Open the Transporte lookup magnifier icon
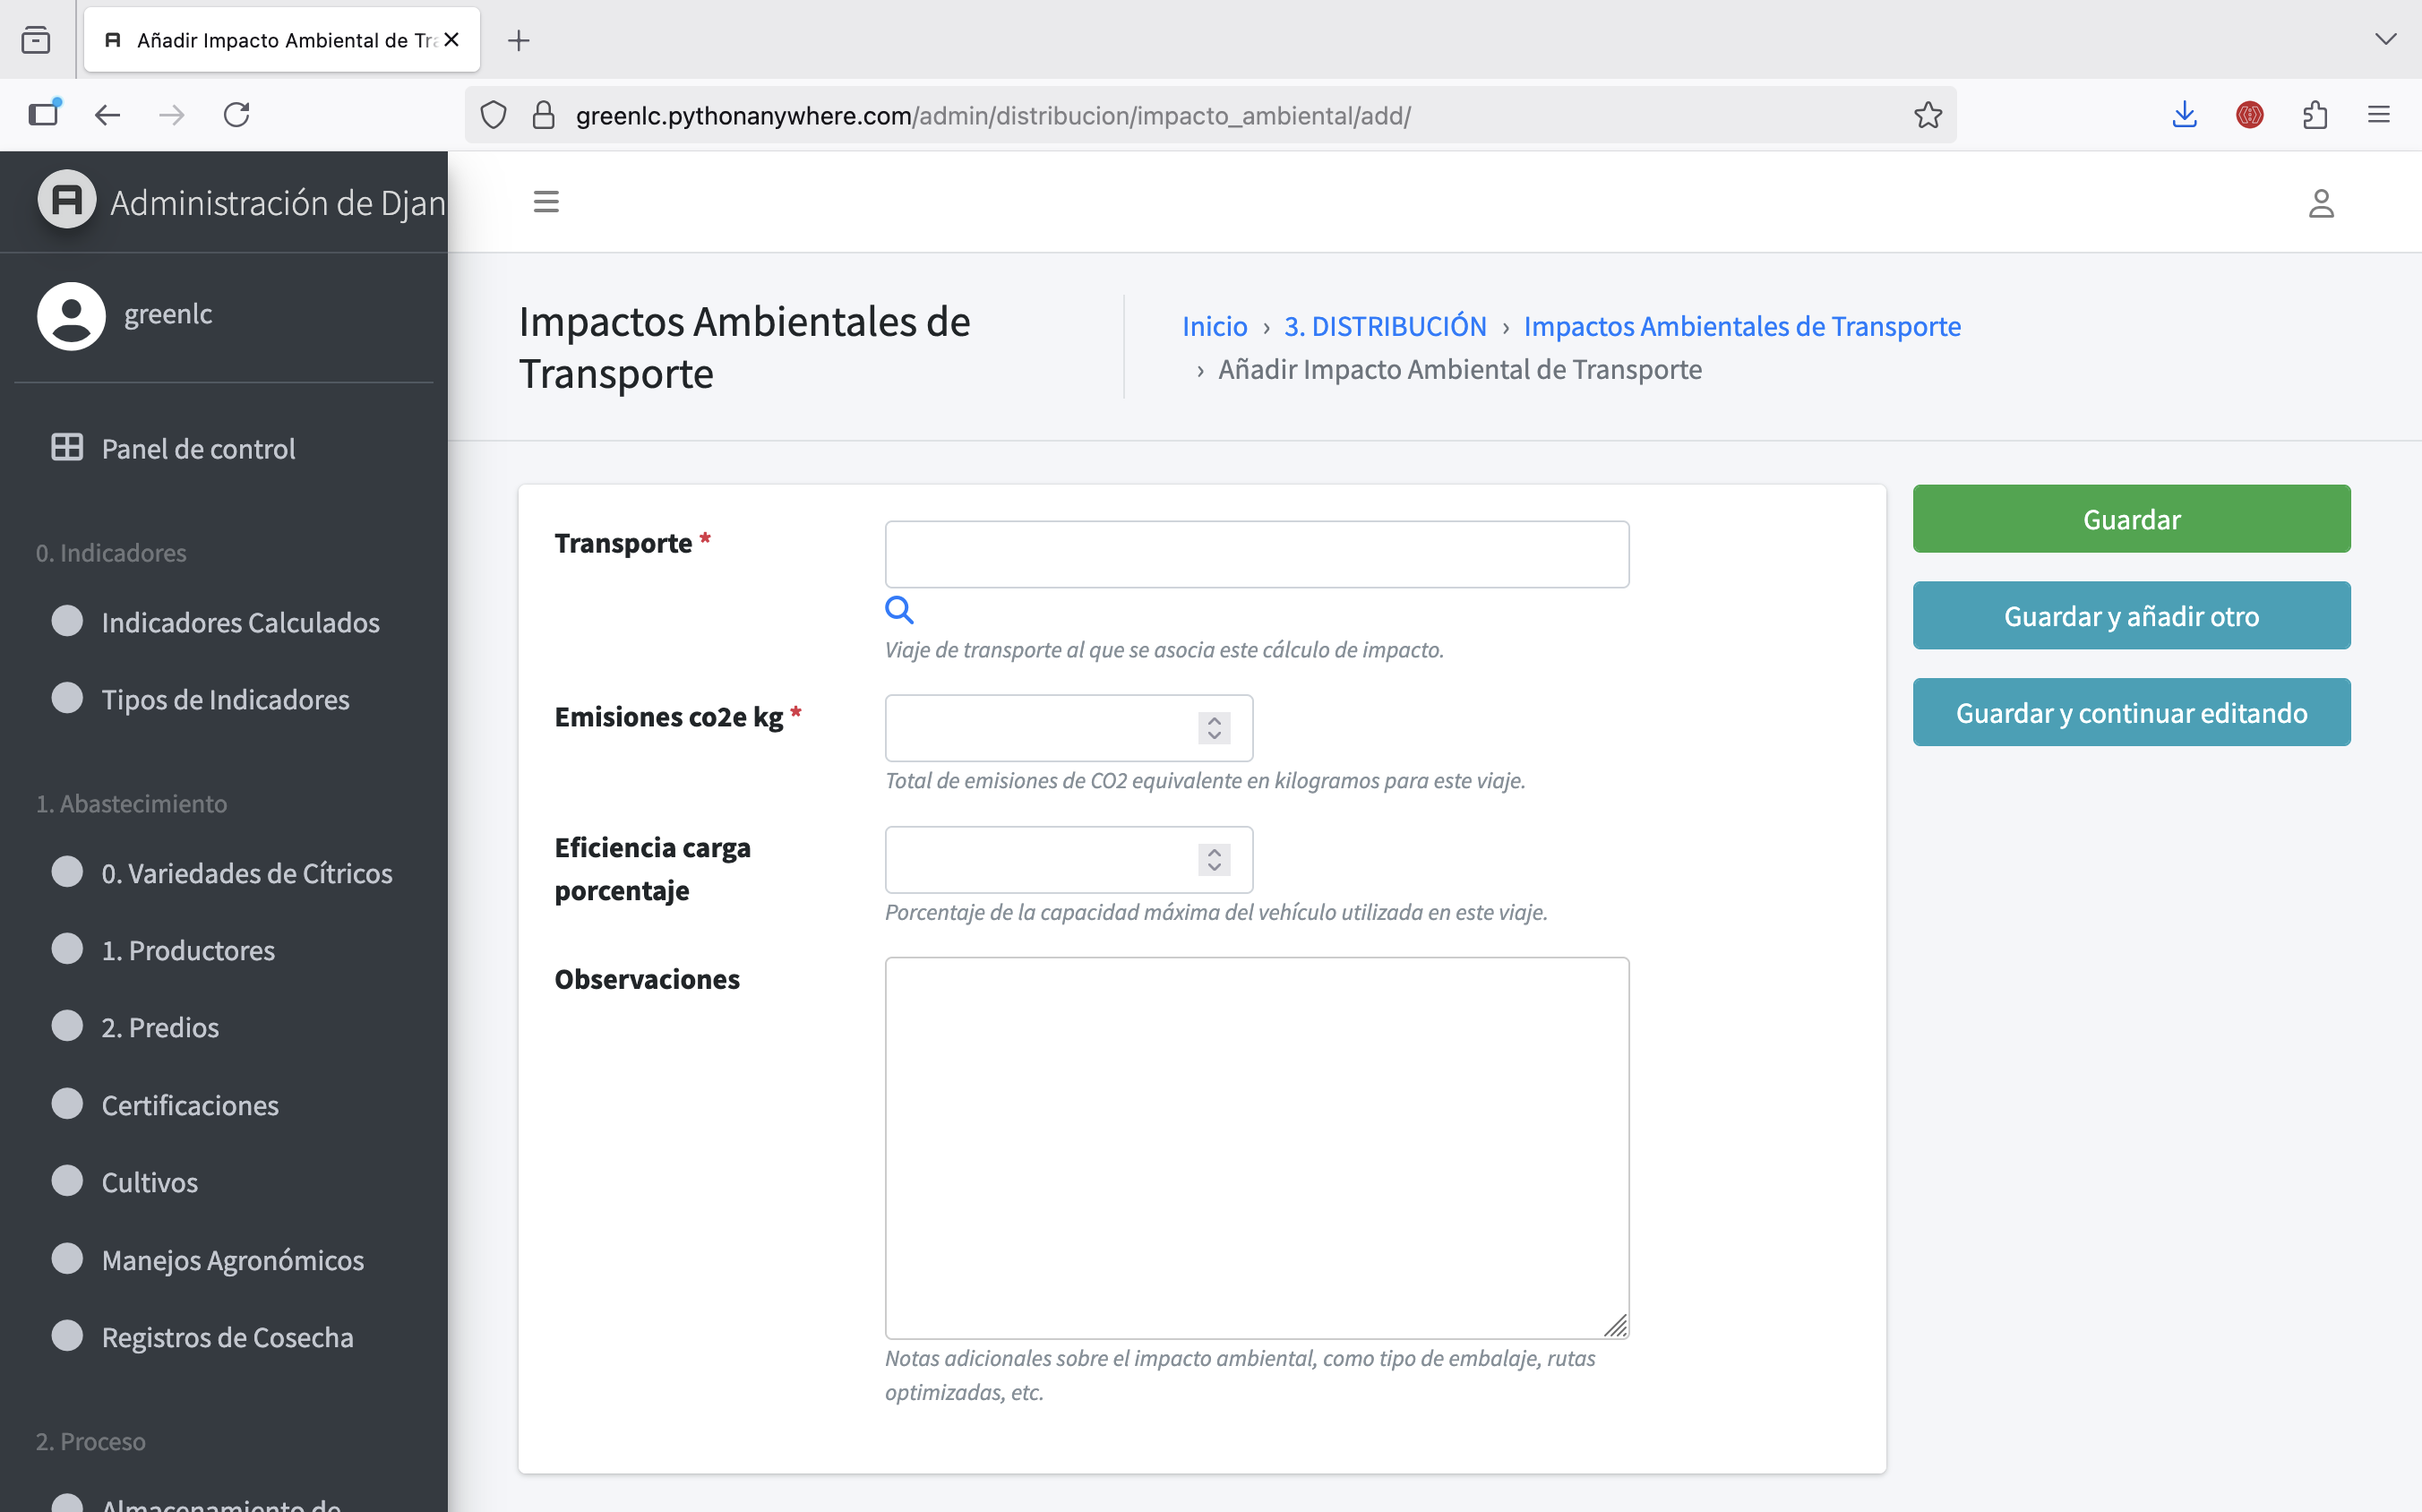2422x1512 pixels. (899, 609)
